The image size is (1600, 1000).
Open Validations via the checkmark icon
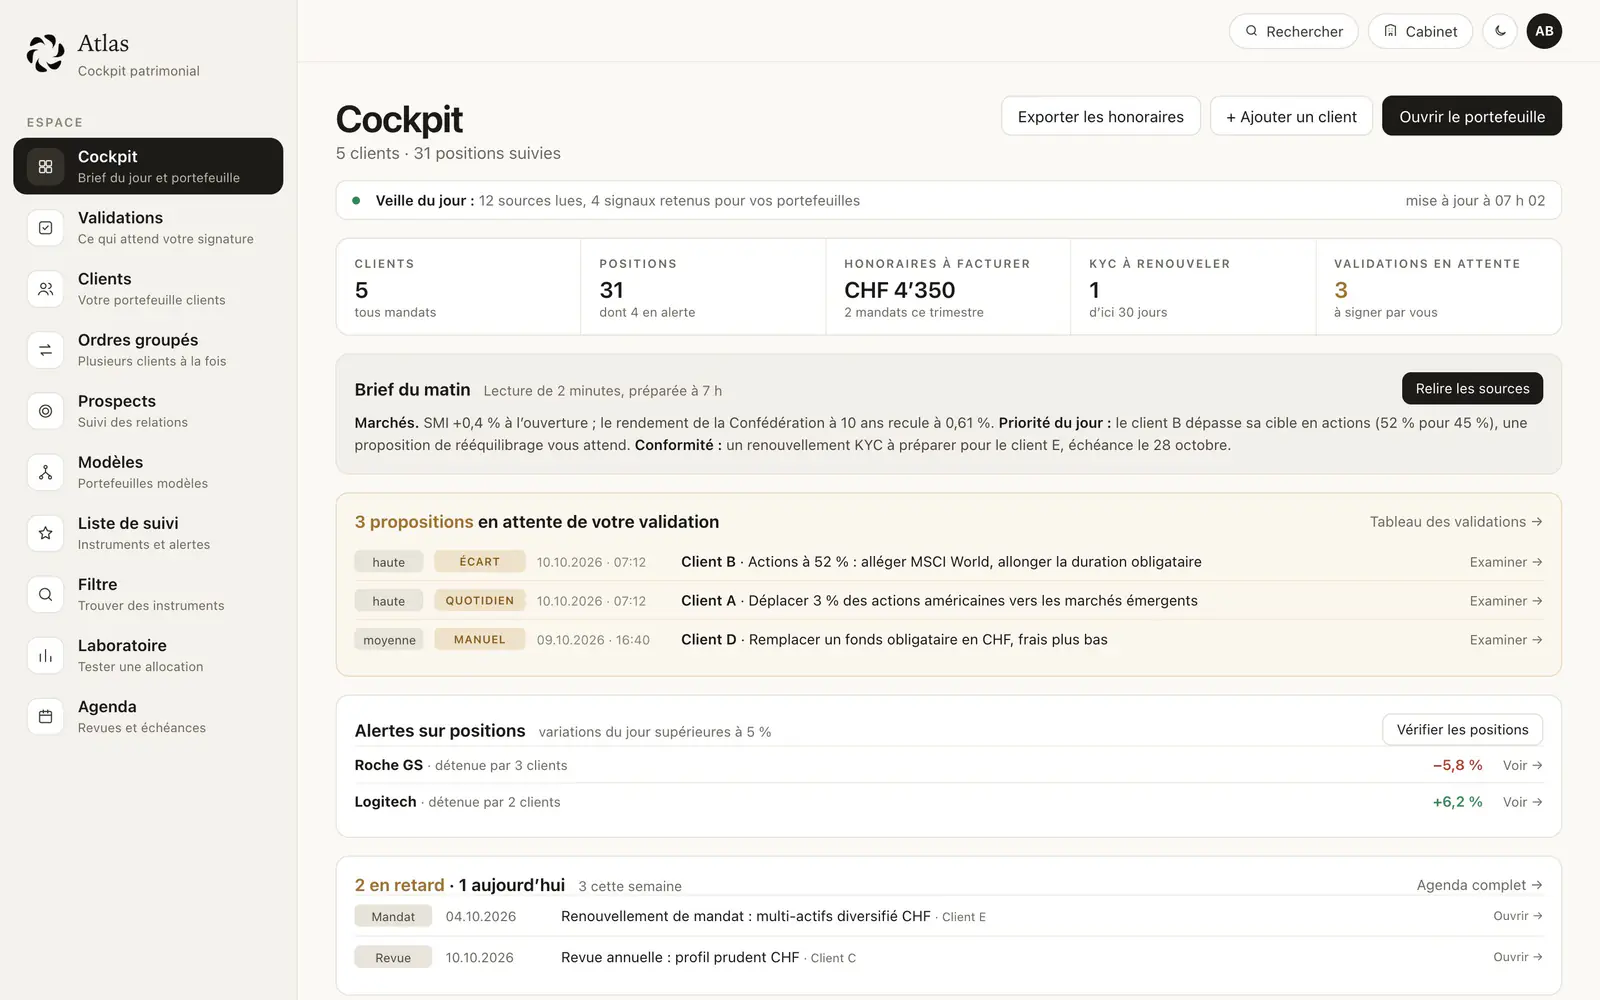45,228
